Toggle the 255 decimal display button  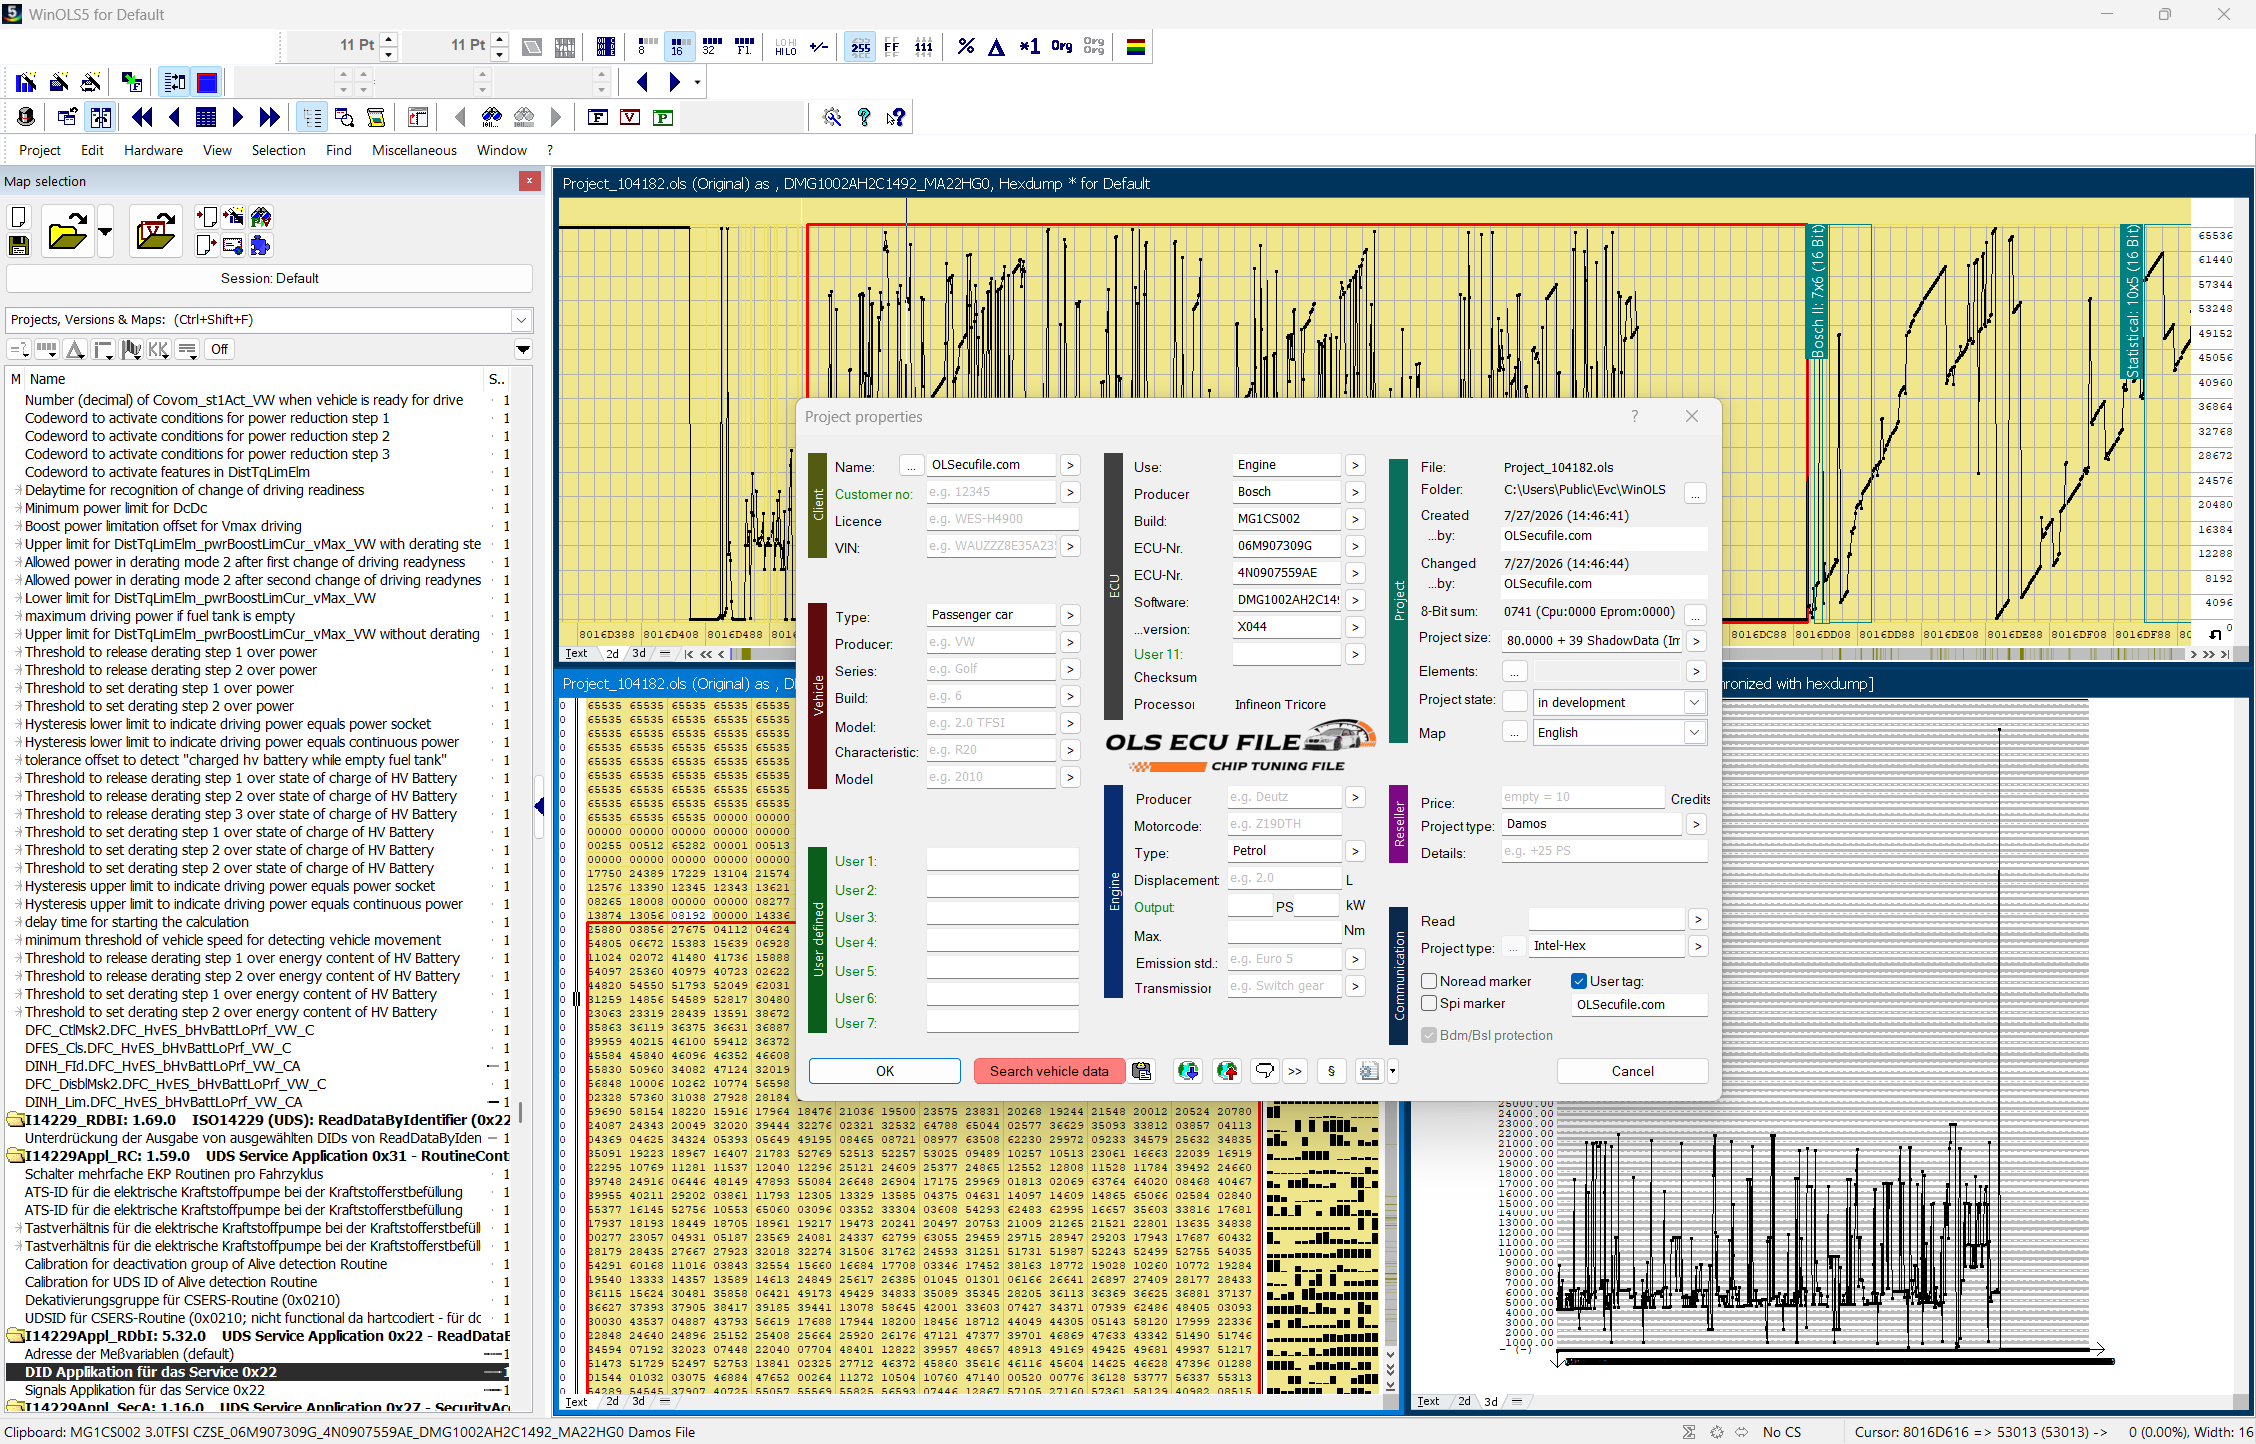[x=860, y=46]
